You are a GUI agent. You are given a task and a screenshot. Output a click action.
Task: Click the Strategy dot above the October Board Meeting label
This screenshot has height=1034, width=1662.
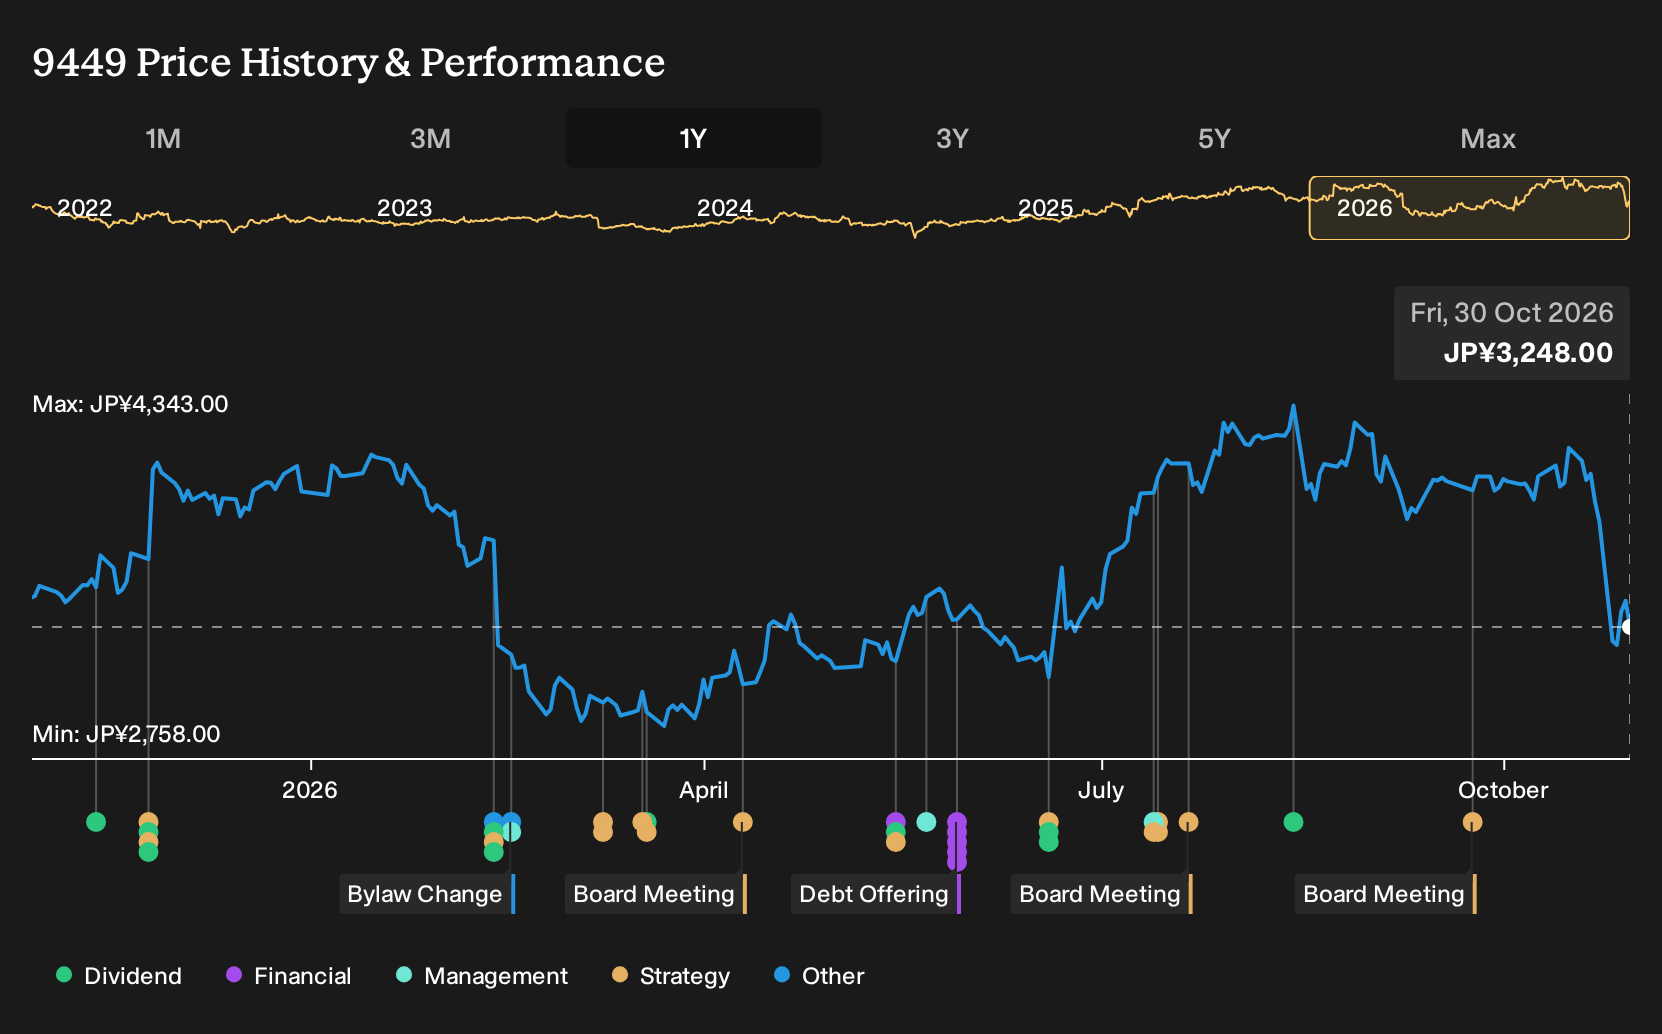(1472, 822)
